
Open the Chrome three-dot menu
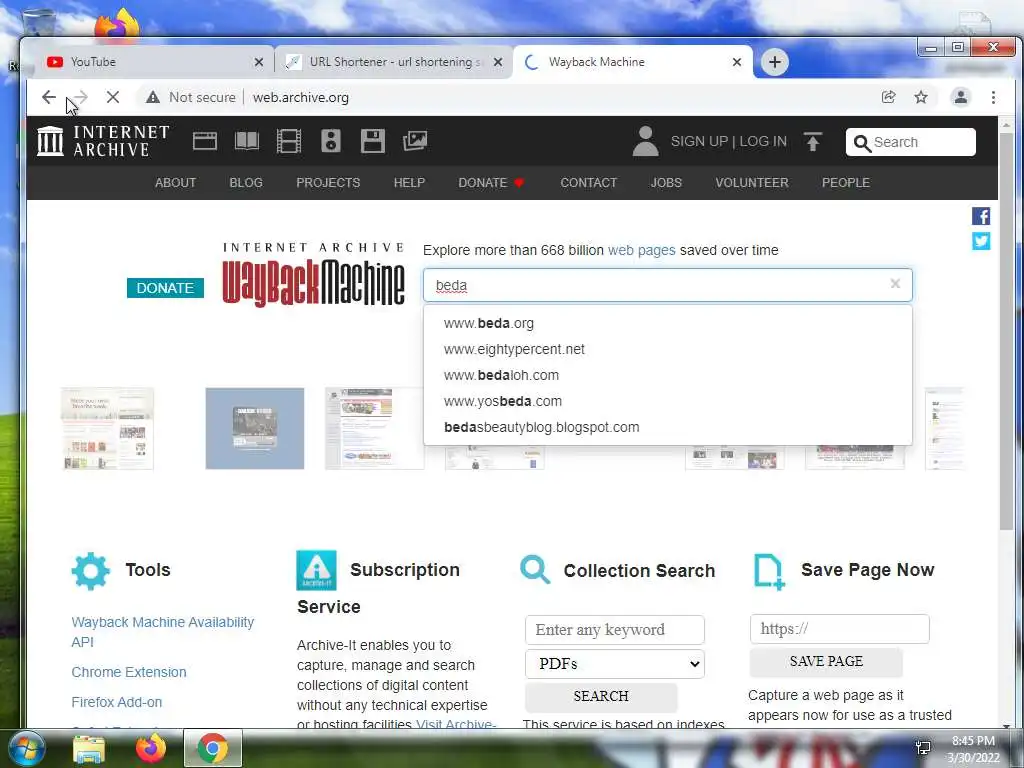993,97
